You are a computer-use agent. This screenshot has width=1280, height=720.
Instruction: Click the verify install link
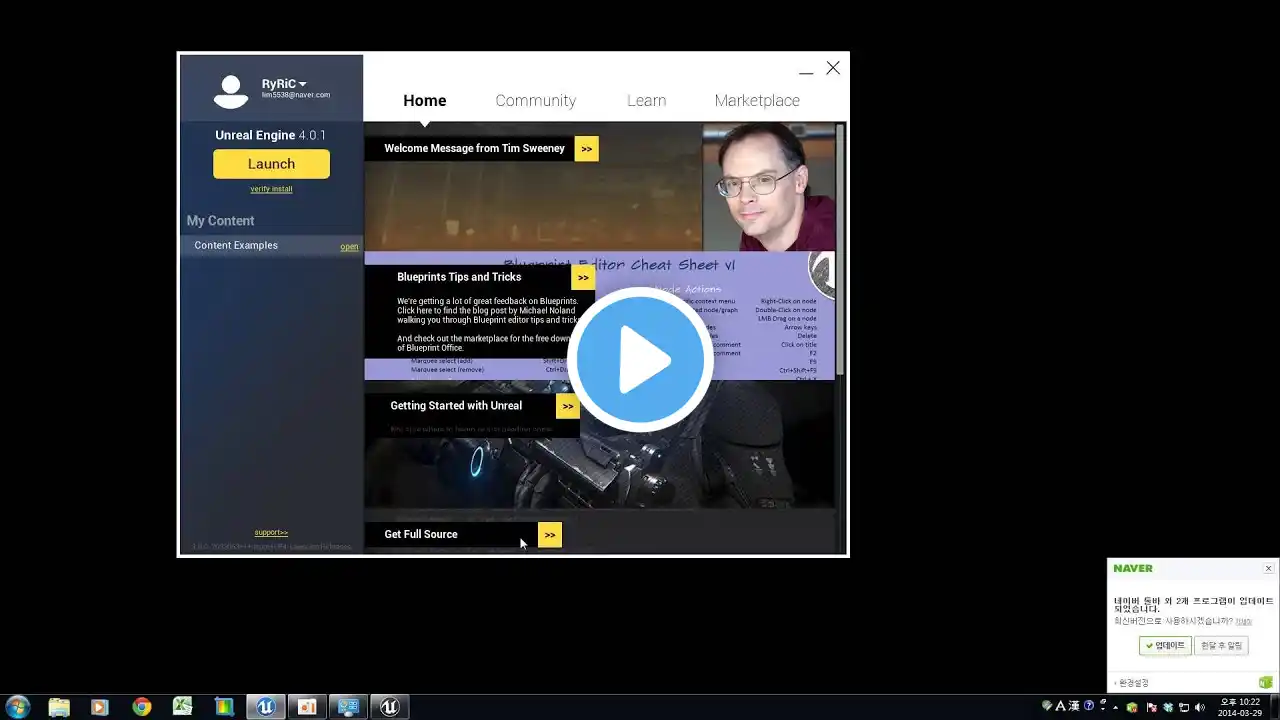click(271, 189)
